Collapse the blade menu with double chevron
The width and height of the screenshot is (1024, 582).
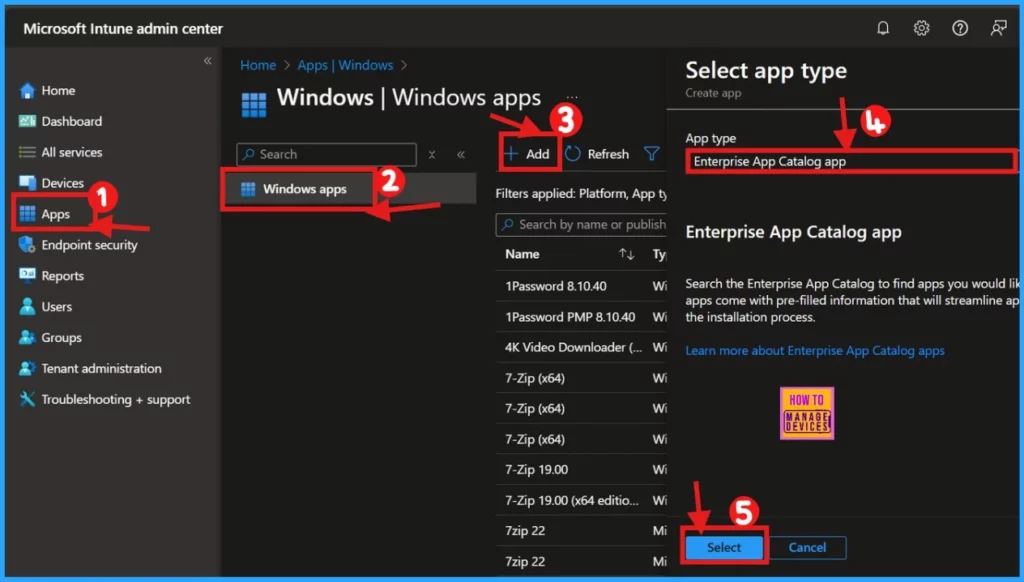tap(461, 155)
